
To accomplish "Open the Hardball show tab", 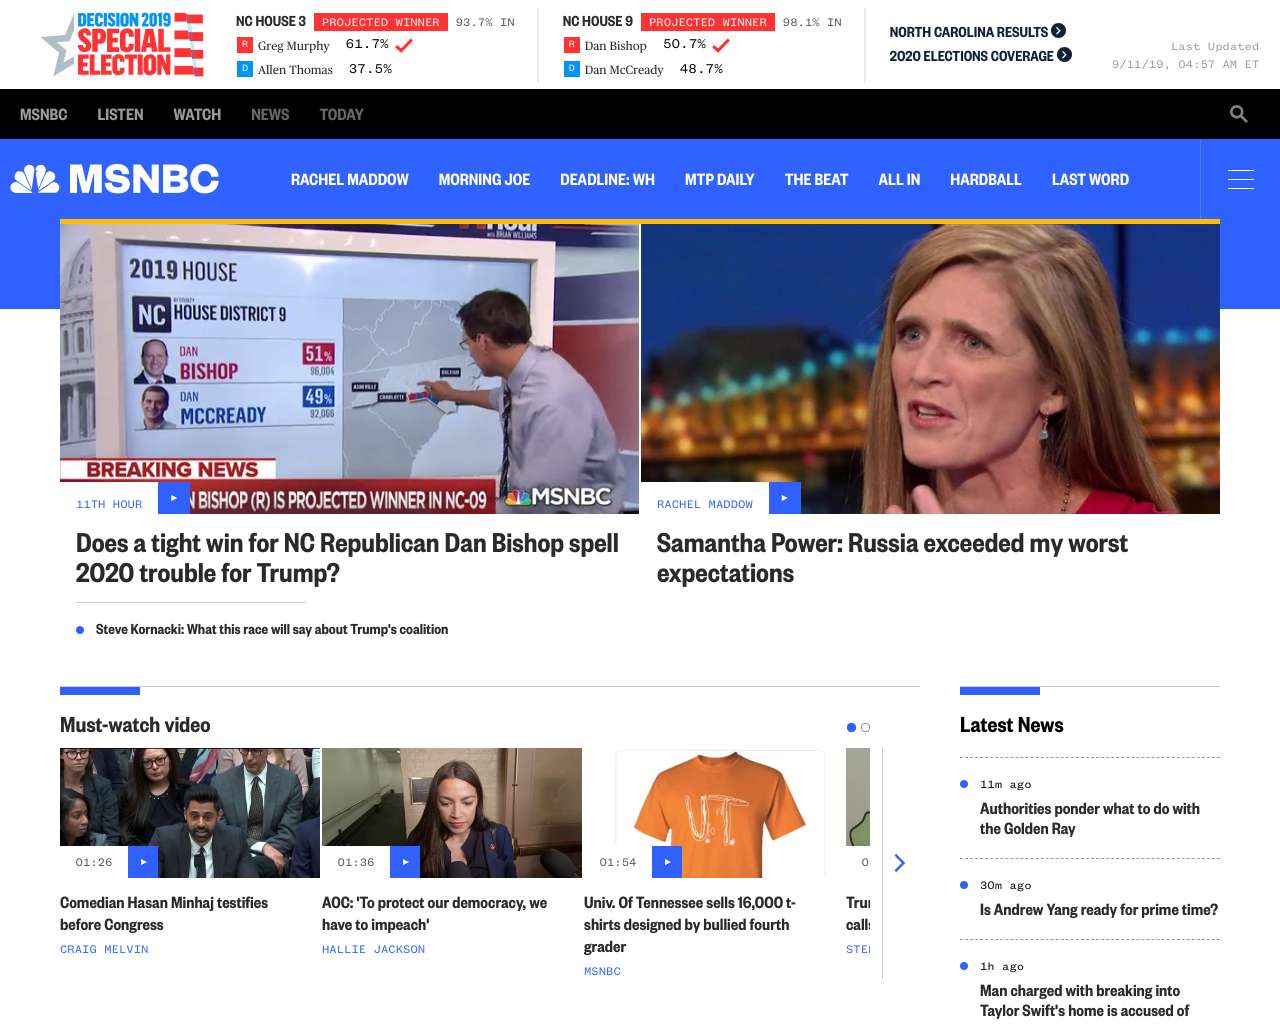I will coord(985,179).
